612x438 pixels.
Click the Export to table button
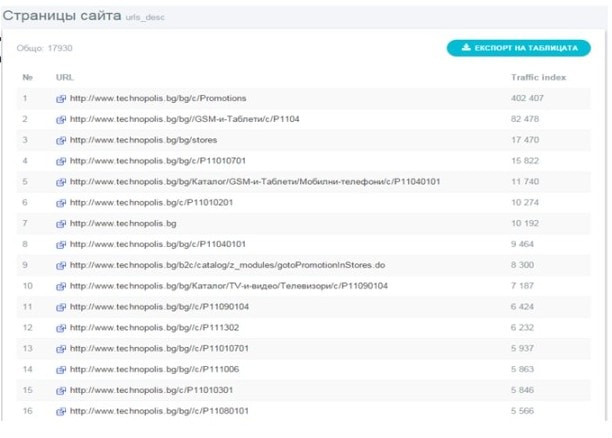pyautogui.click(x=518, y=47)
